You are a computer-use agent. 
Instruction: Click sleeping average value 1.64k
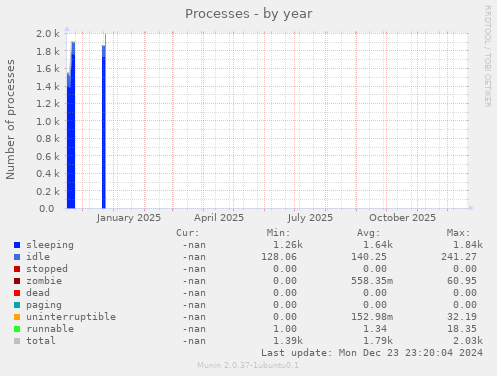tap(378, 245)
